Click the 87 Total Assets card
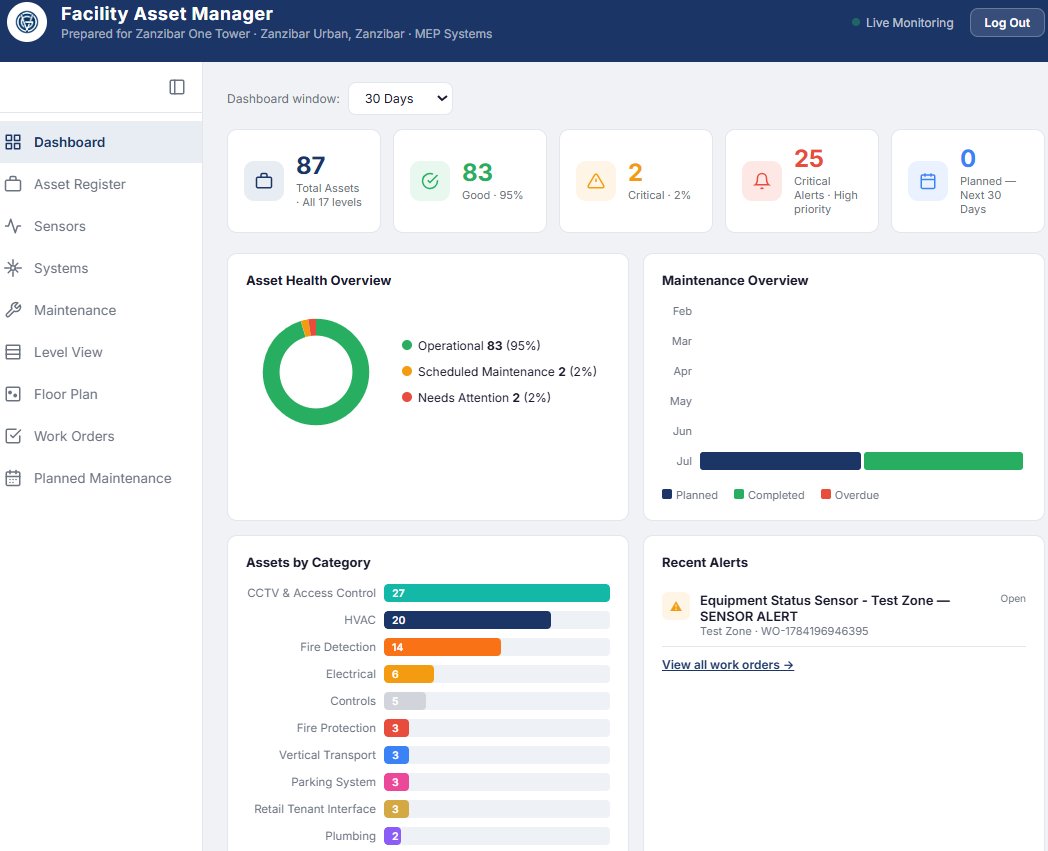 pos(304,181)
